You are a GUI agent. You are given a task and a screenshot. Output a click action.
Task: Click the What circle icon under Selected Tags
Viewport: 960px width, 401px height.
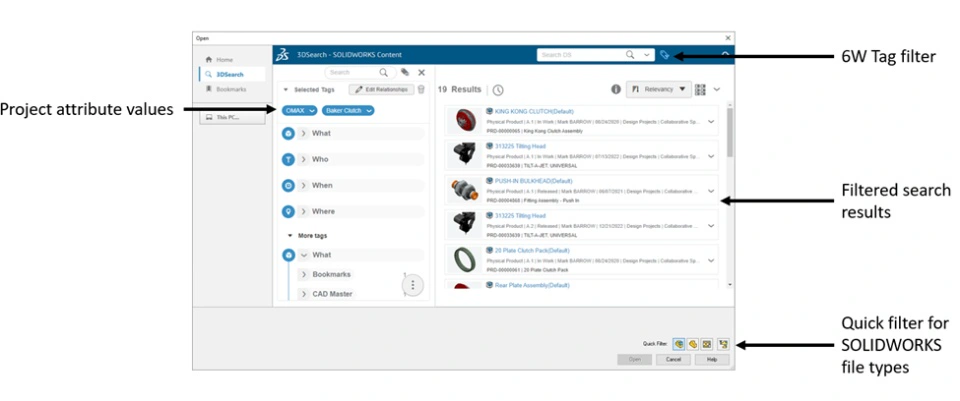288,133
